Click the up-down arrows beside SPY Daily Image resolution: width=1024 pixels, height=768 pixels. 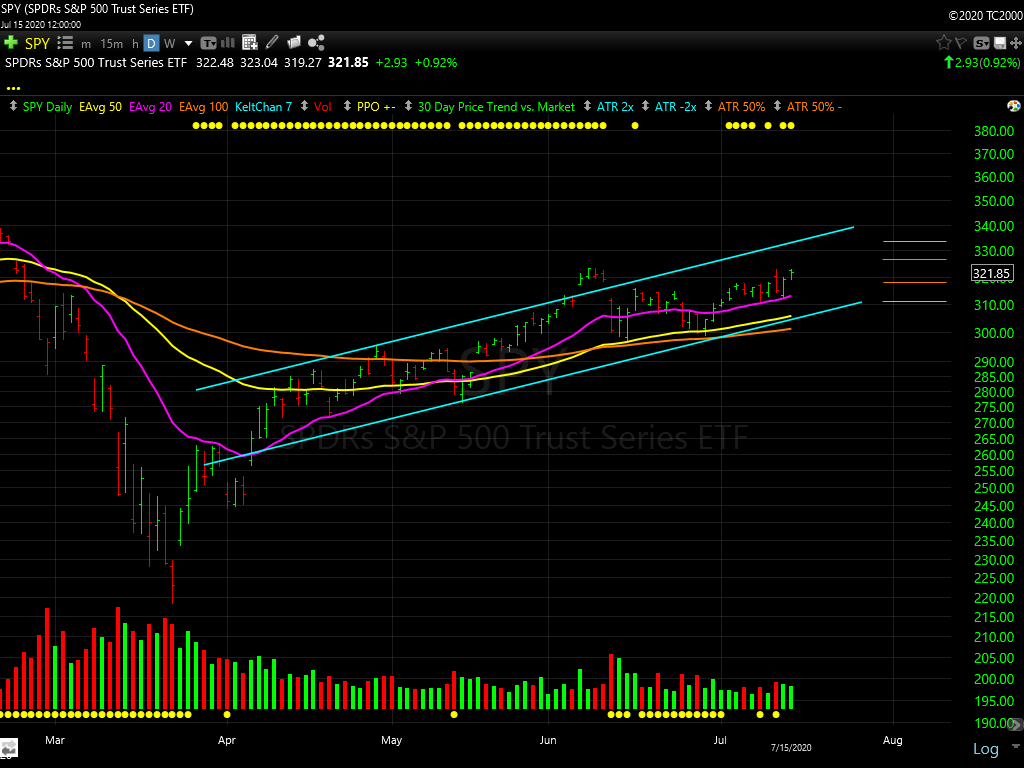[x=13, y=106]
